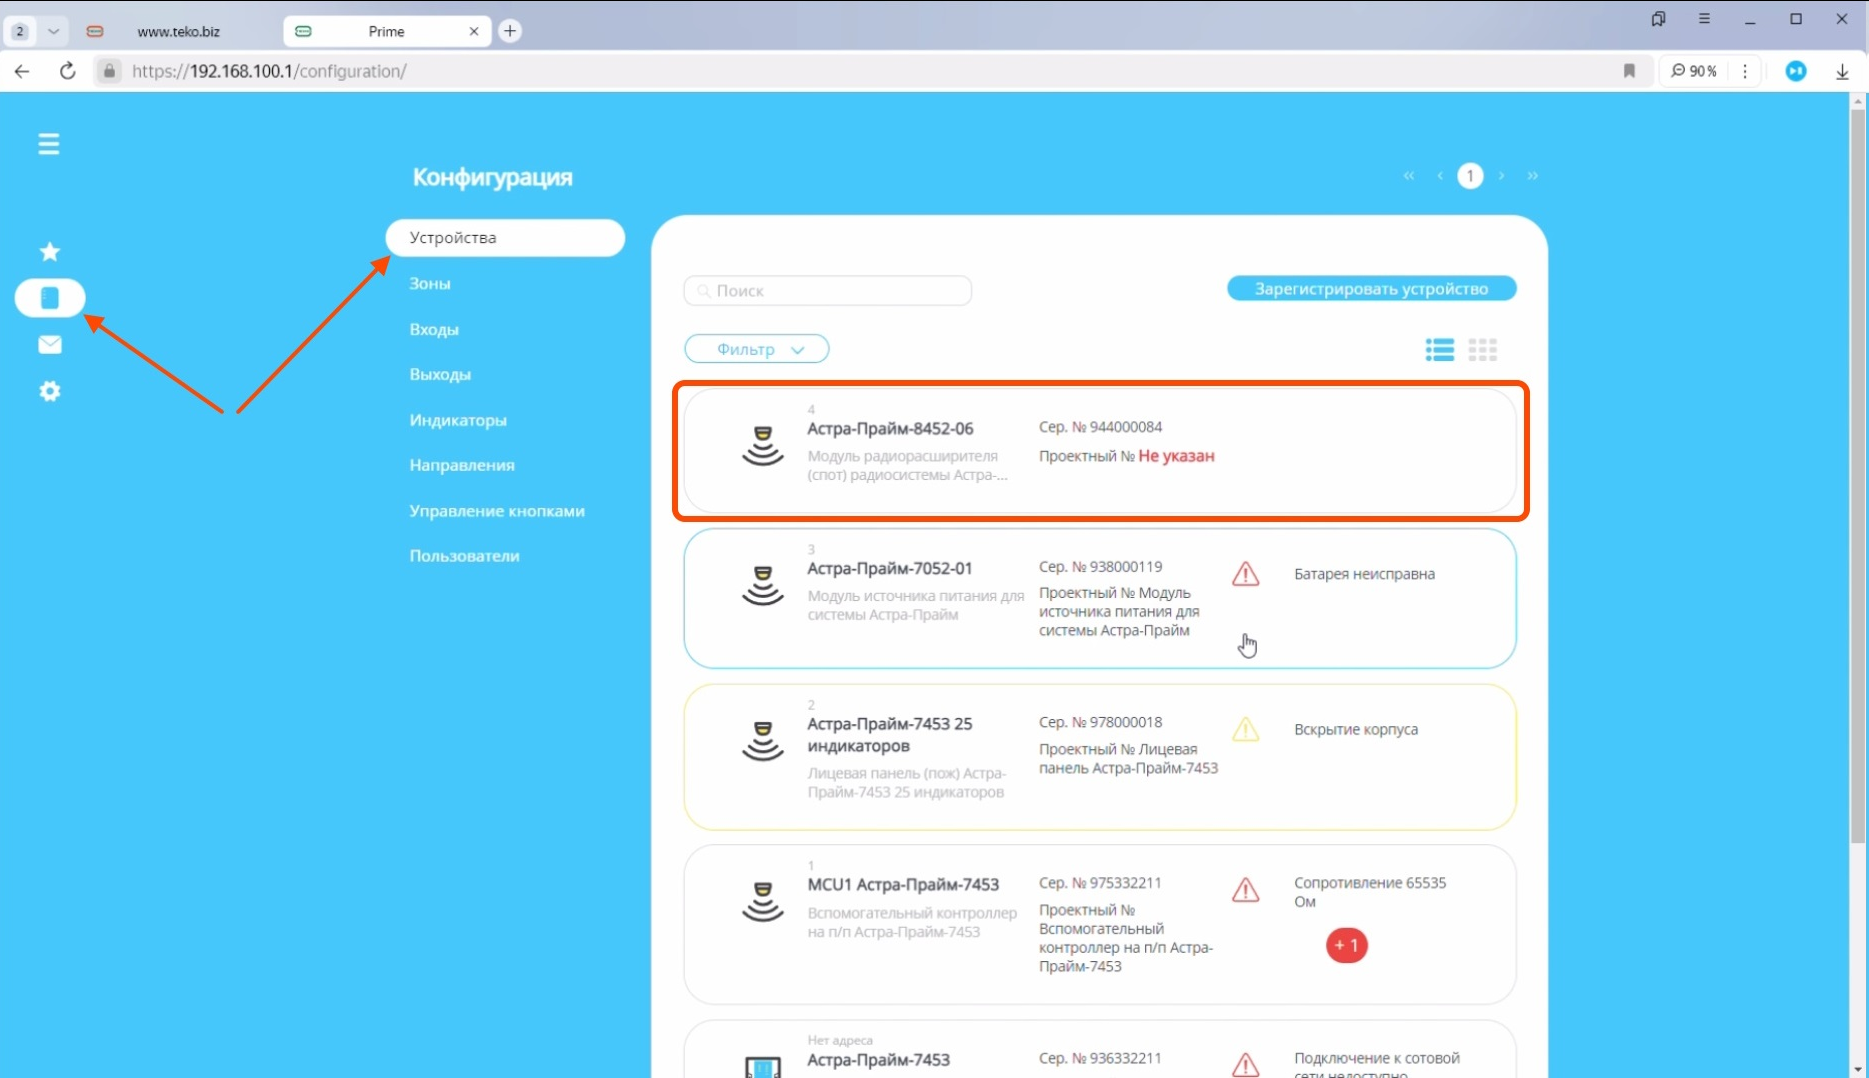Screen dimensions: 1869x1078
Task: Click Вскрытие корпуса status text
Action: (1356, 729)
